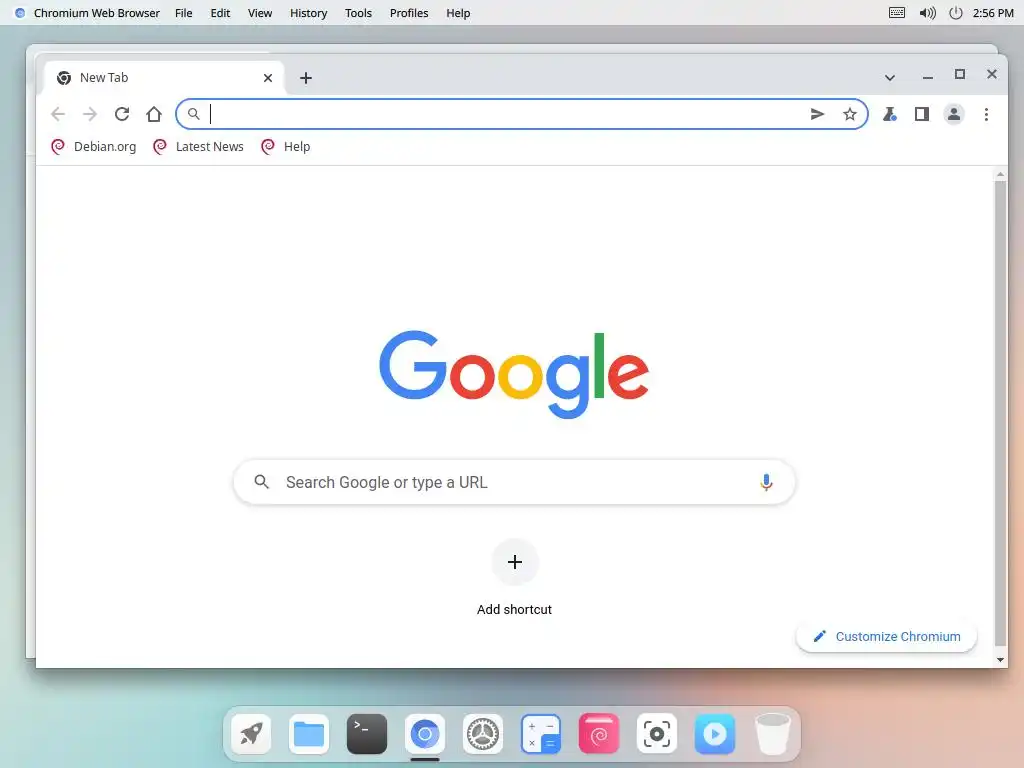1024x768 pixels.
Task: Reload the current page
Action: pyautogui.click(x=121, y=114)
